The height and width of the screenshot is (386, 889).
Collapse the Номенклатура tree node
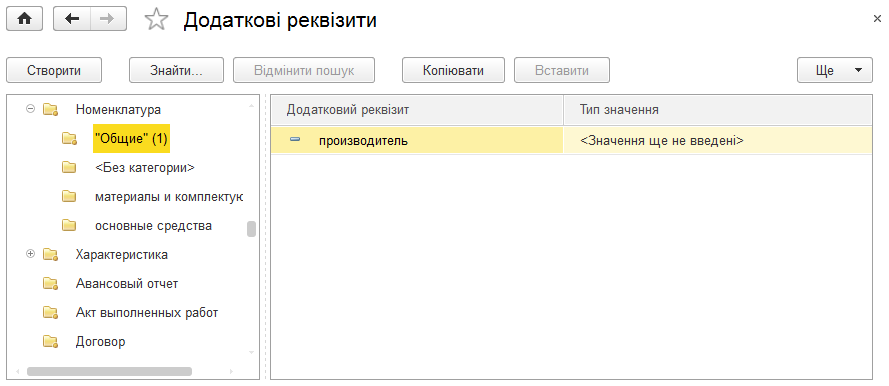31,109
